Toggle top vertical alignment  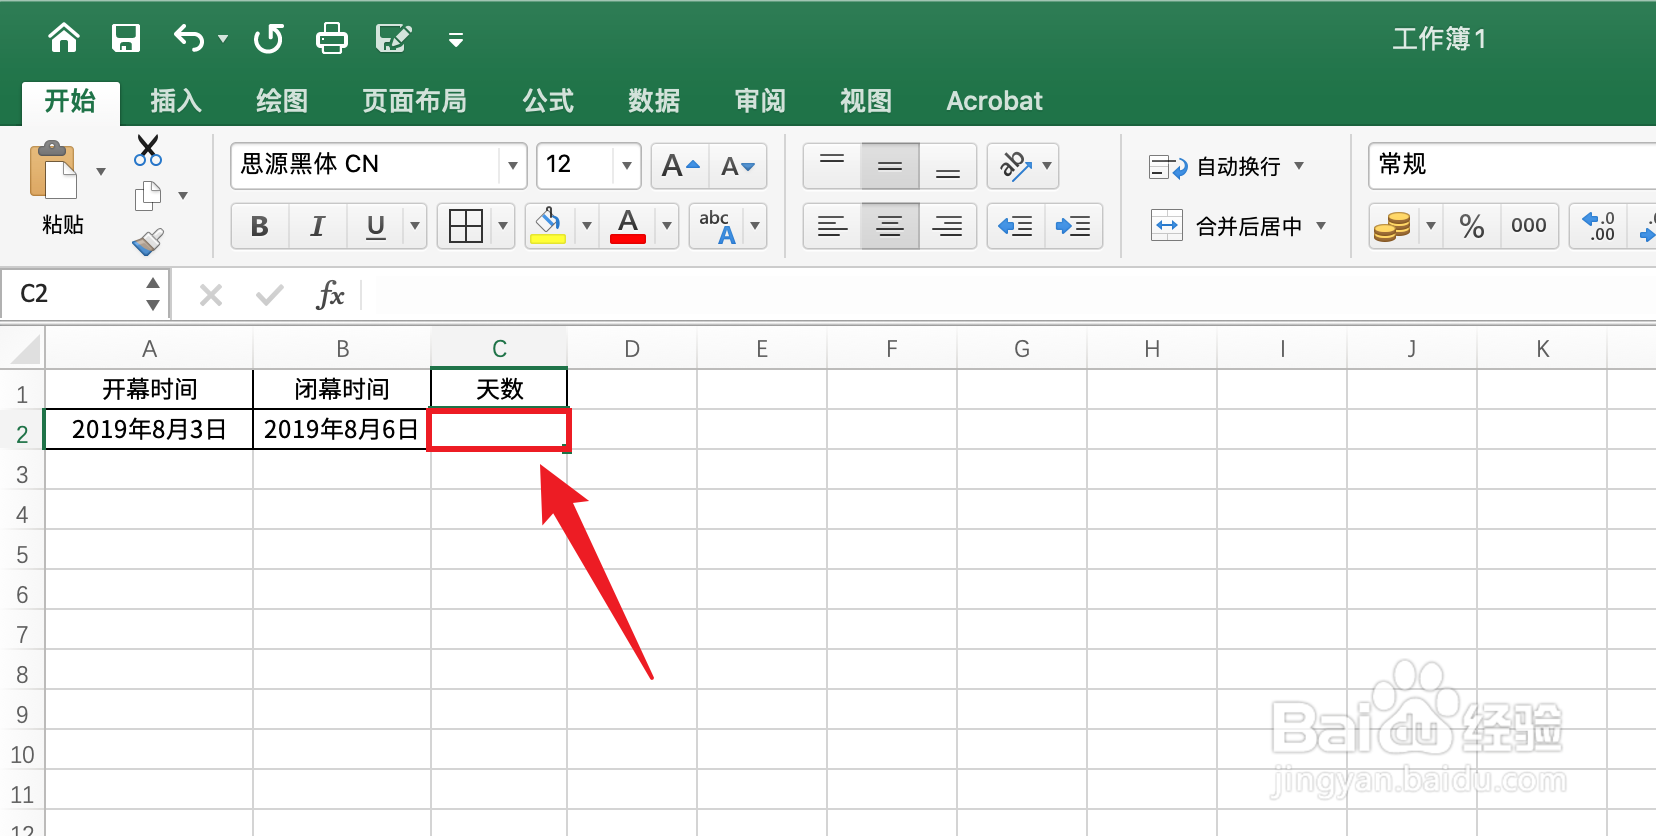click(x=832, y=166)
